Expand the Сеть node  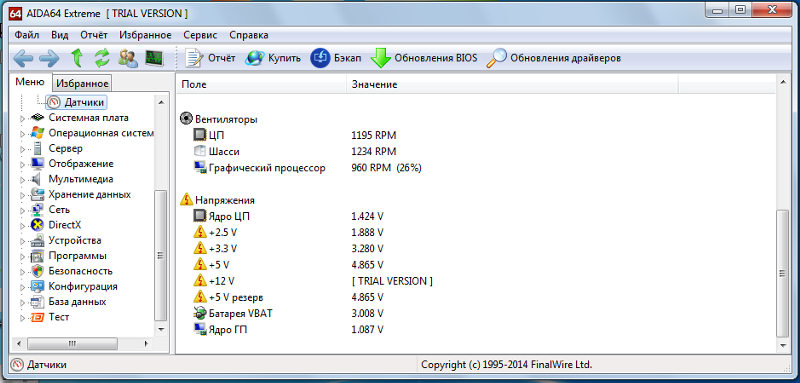click(x=22, y=210)
